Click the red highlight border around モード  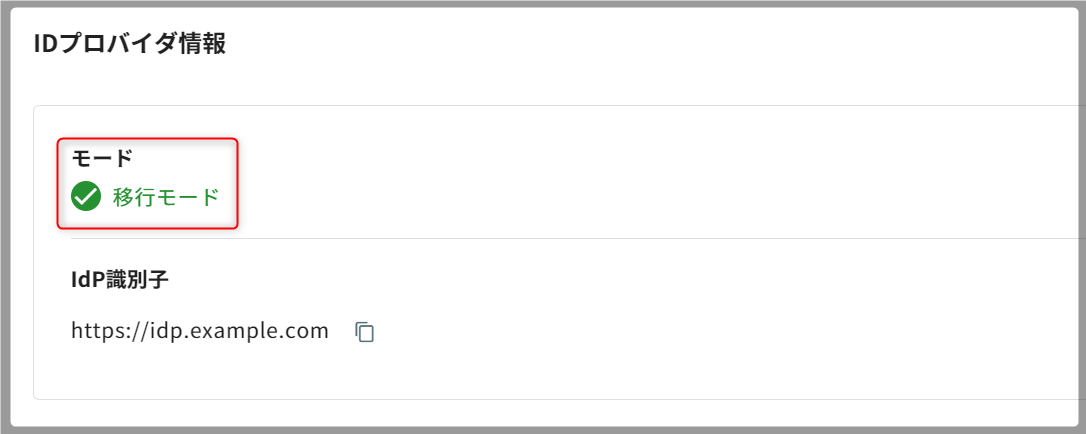click(238, 184)
